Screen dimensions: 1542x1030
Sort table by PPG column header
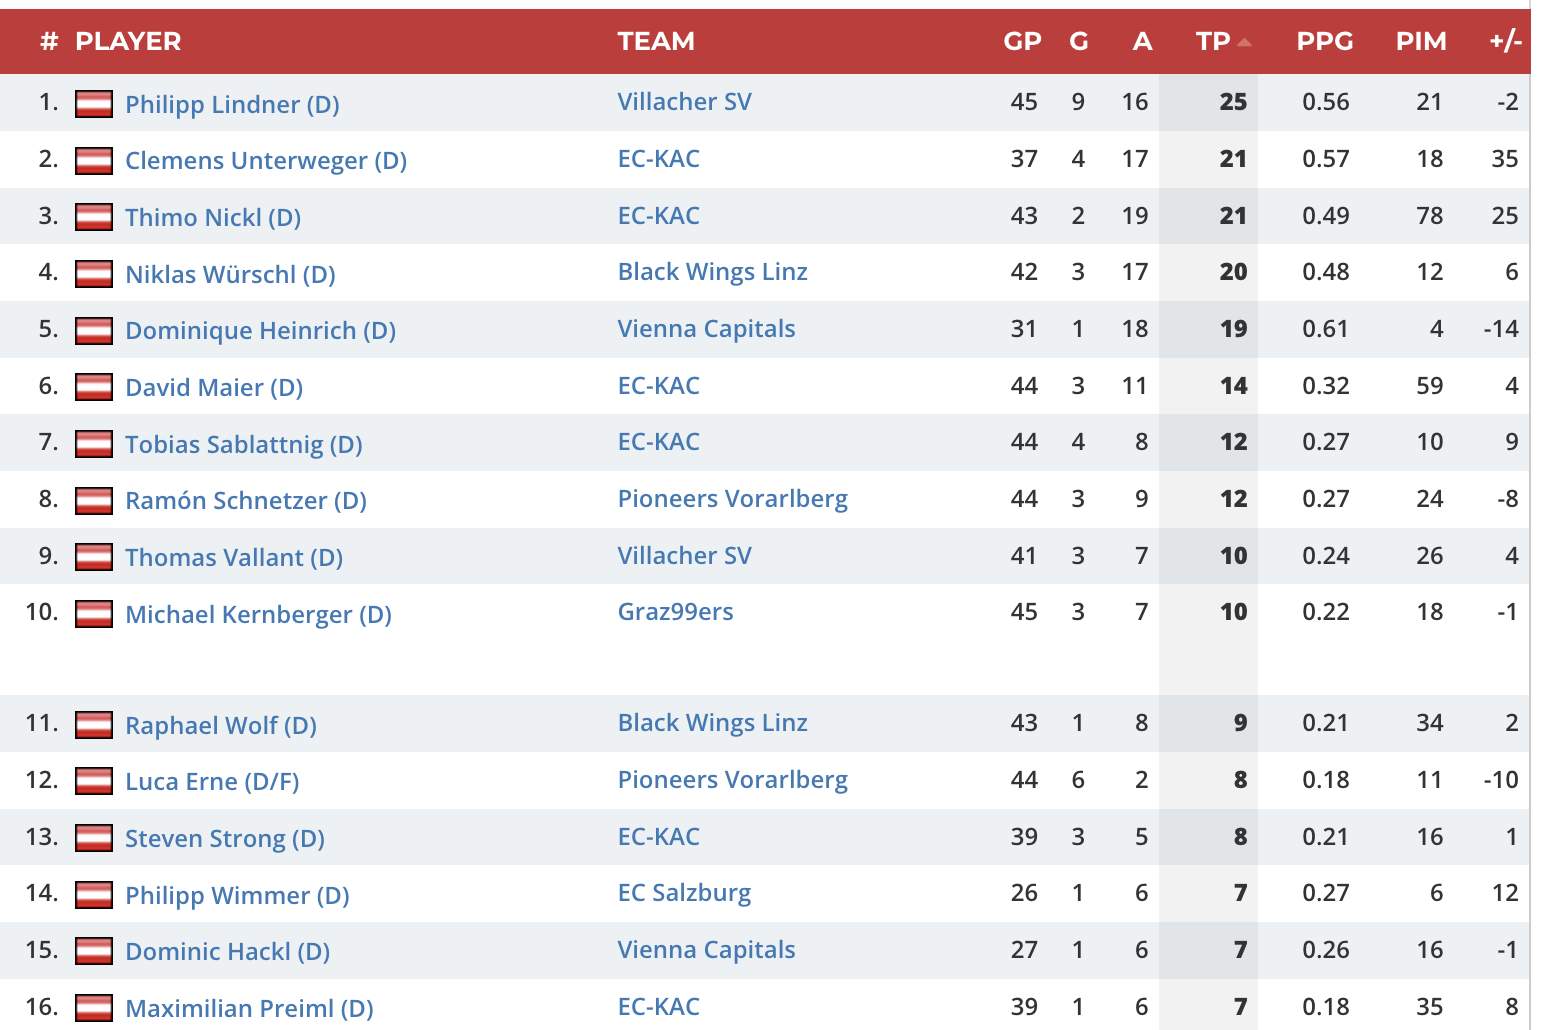pos(1324,42)
